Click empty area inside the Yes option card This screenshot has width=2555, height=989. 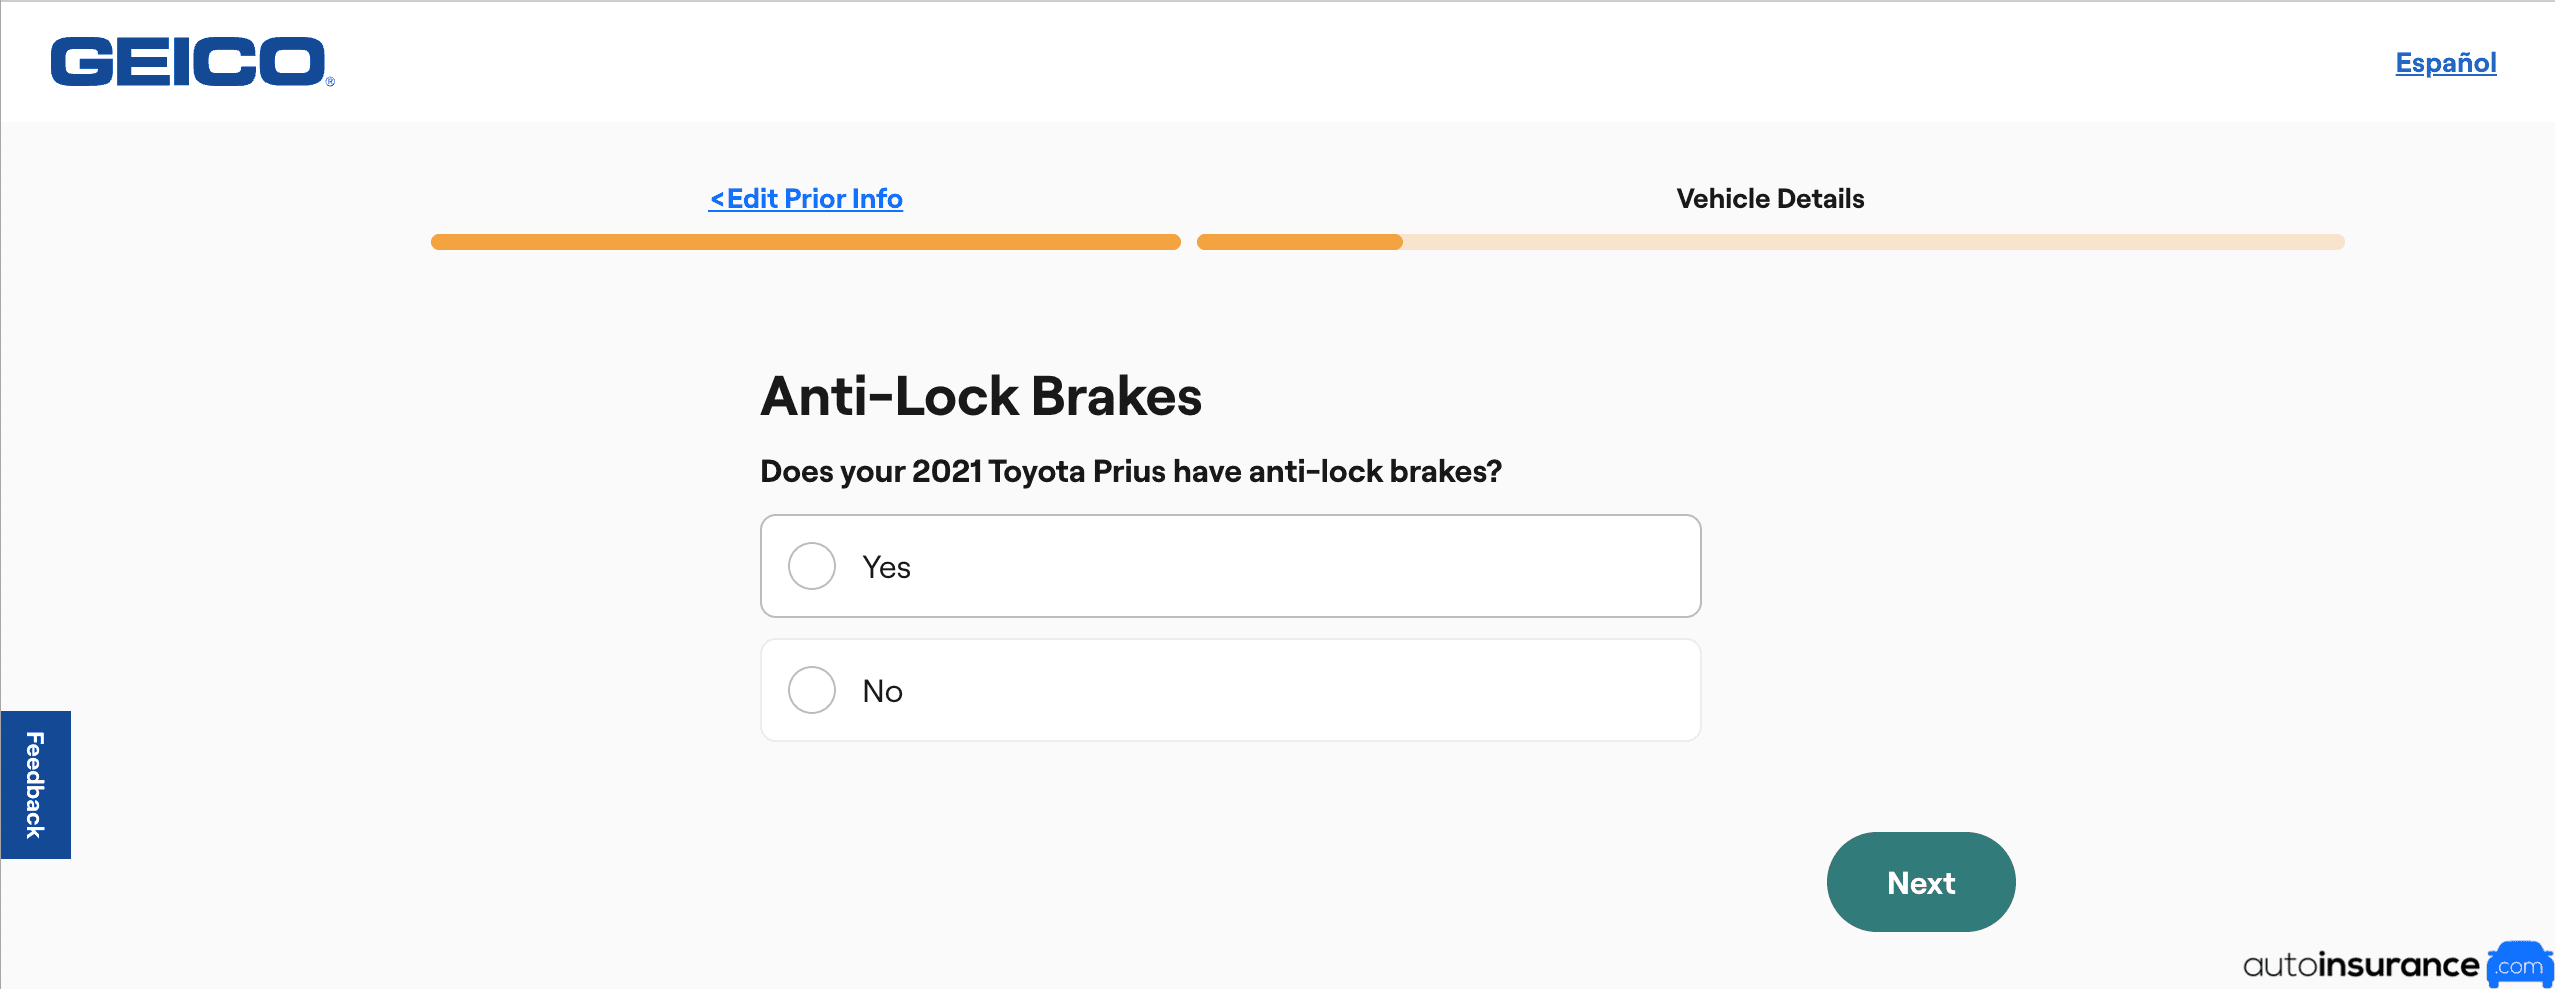(1300, 567)
